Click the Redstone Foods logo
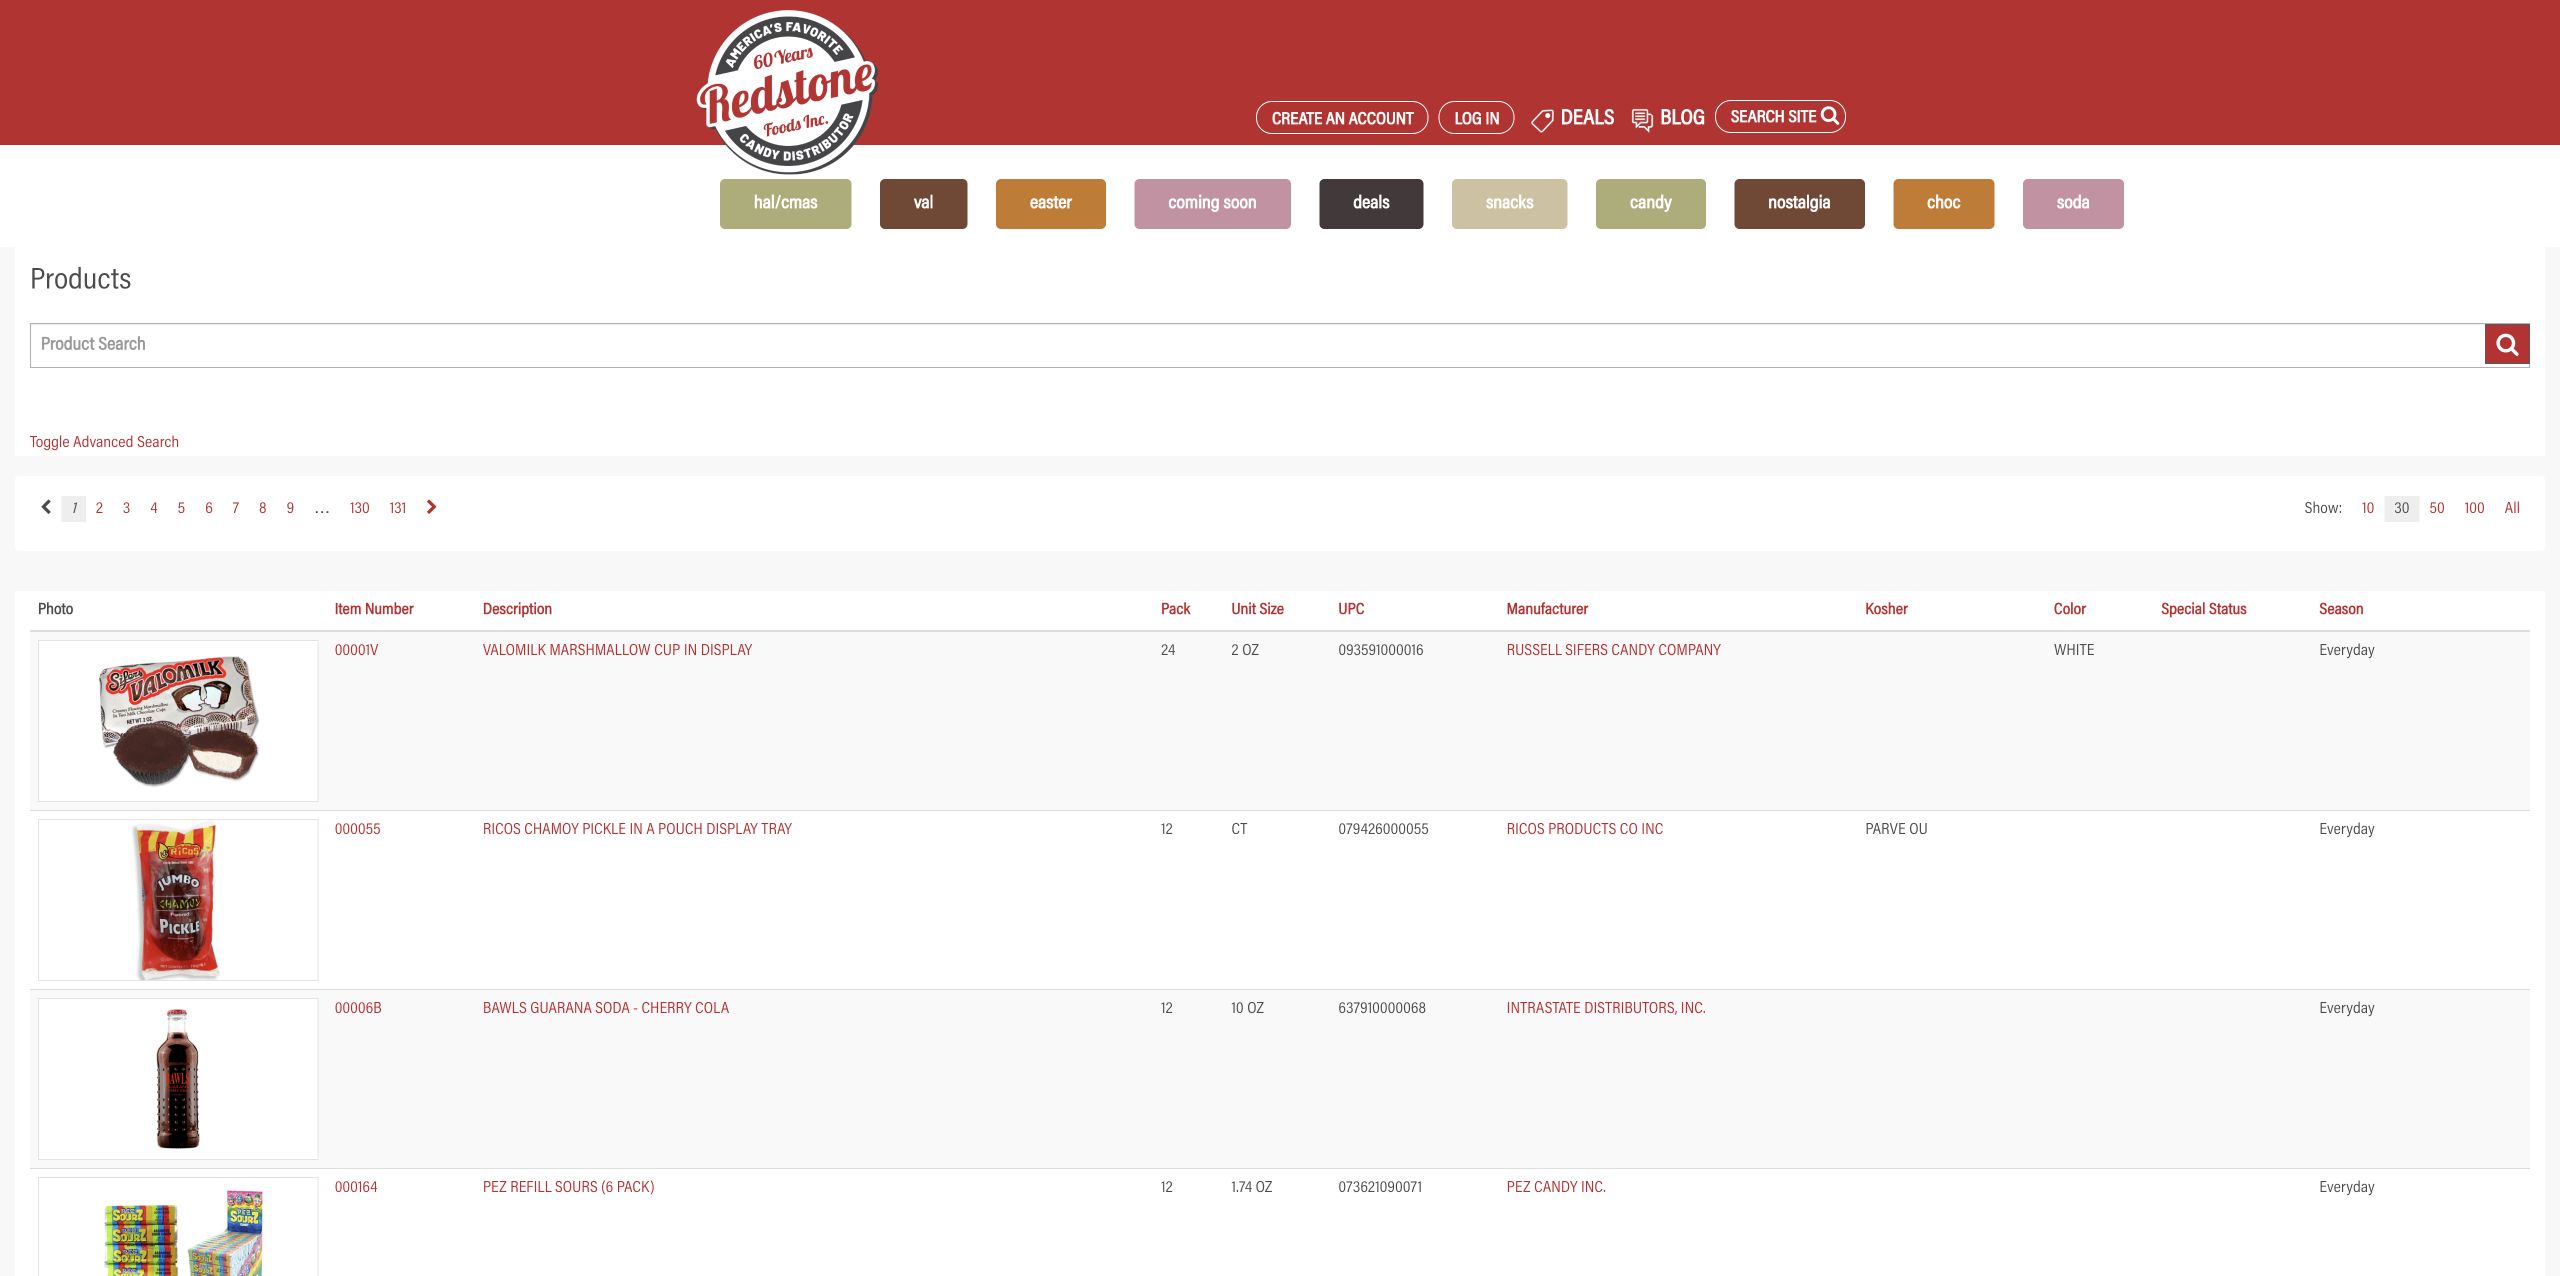 pos(786,92)
